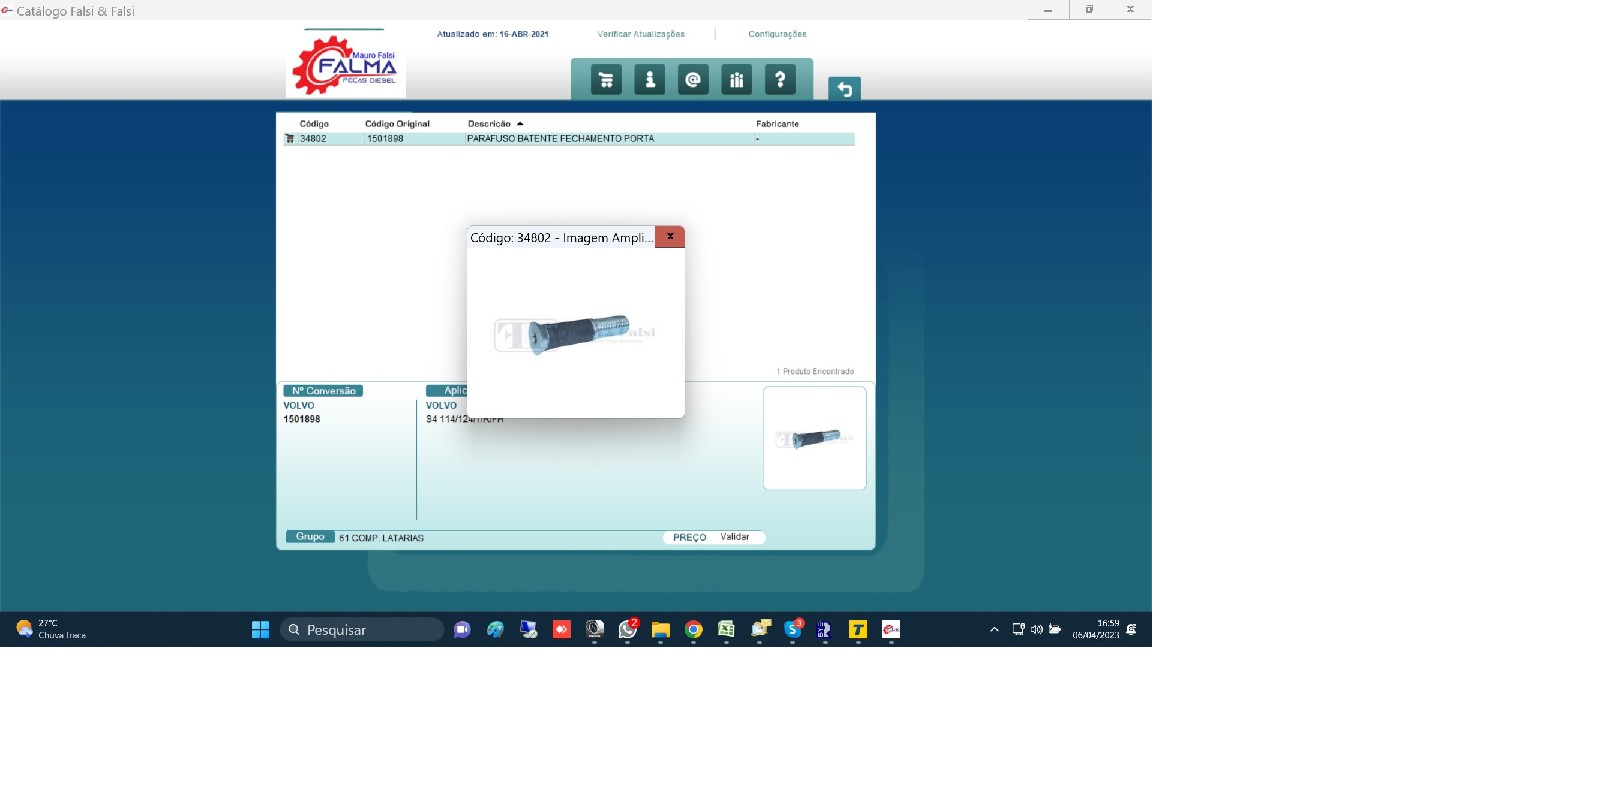Click the Fabricante column header
The height and width of the screenshot is (796, 1597).
[777, 124]
